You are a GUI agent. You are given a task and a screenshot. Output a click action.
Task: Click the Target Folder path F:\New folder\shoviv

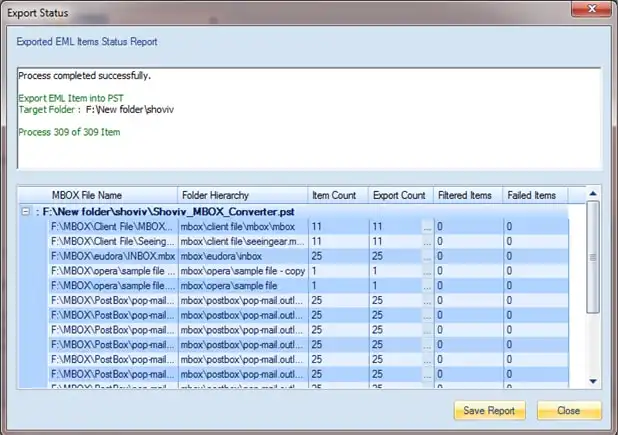[130, 110]
